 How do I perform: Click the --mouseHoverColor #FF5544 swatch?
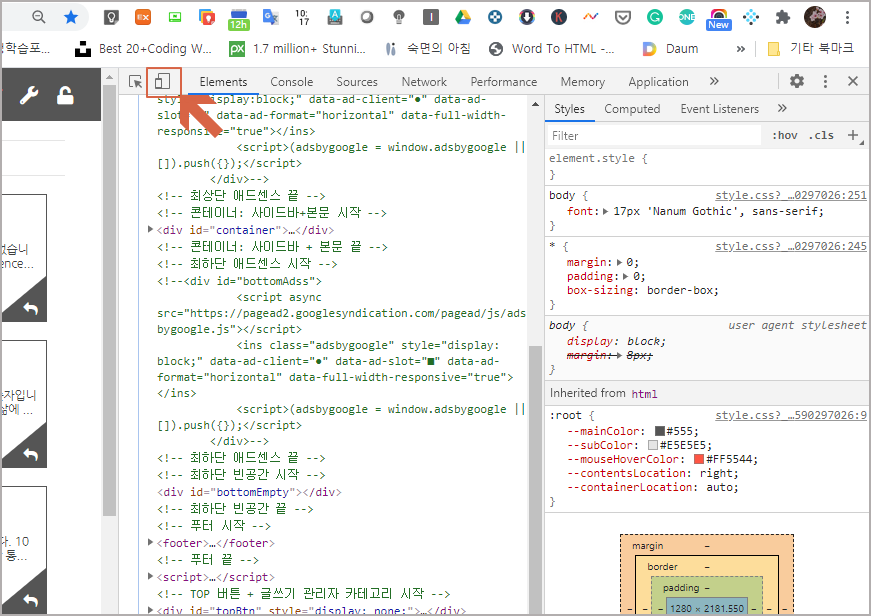click(699, 459)
